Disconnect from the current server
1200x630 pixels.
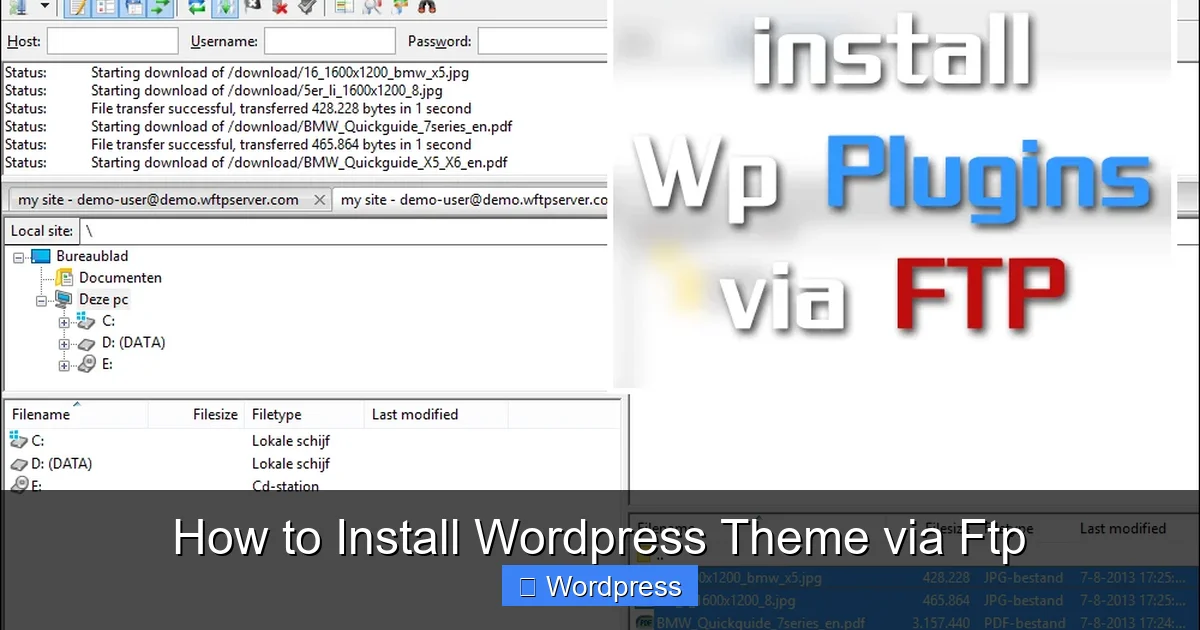(280, 6)
